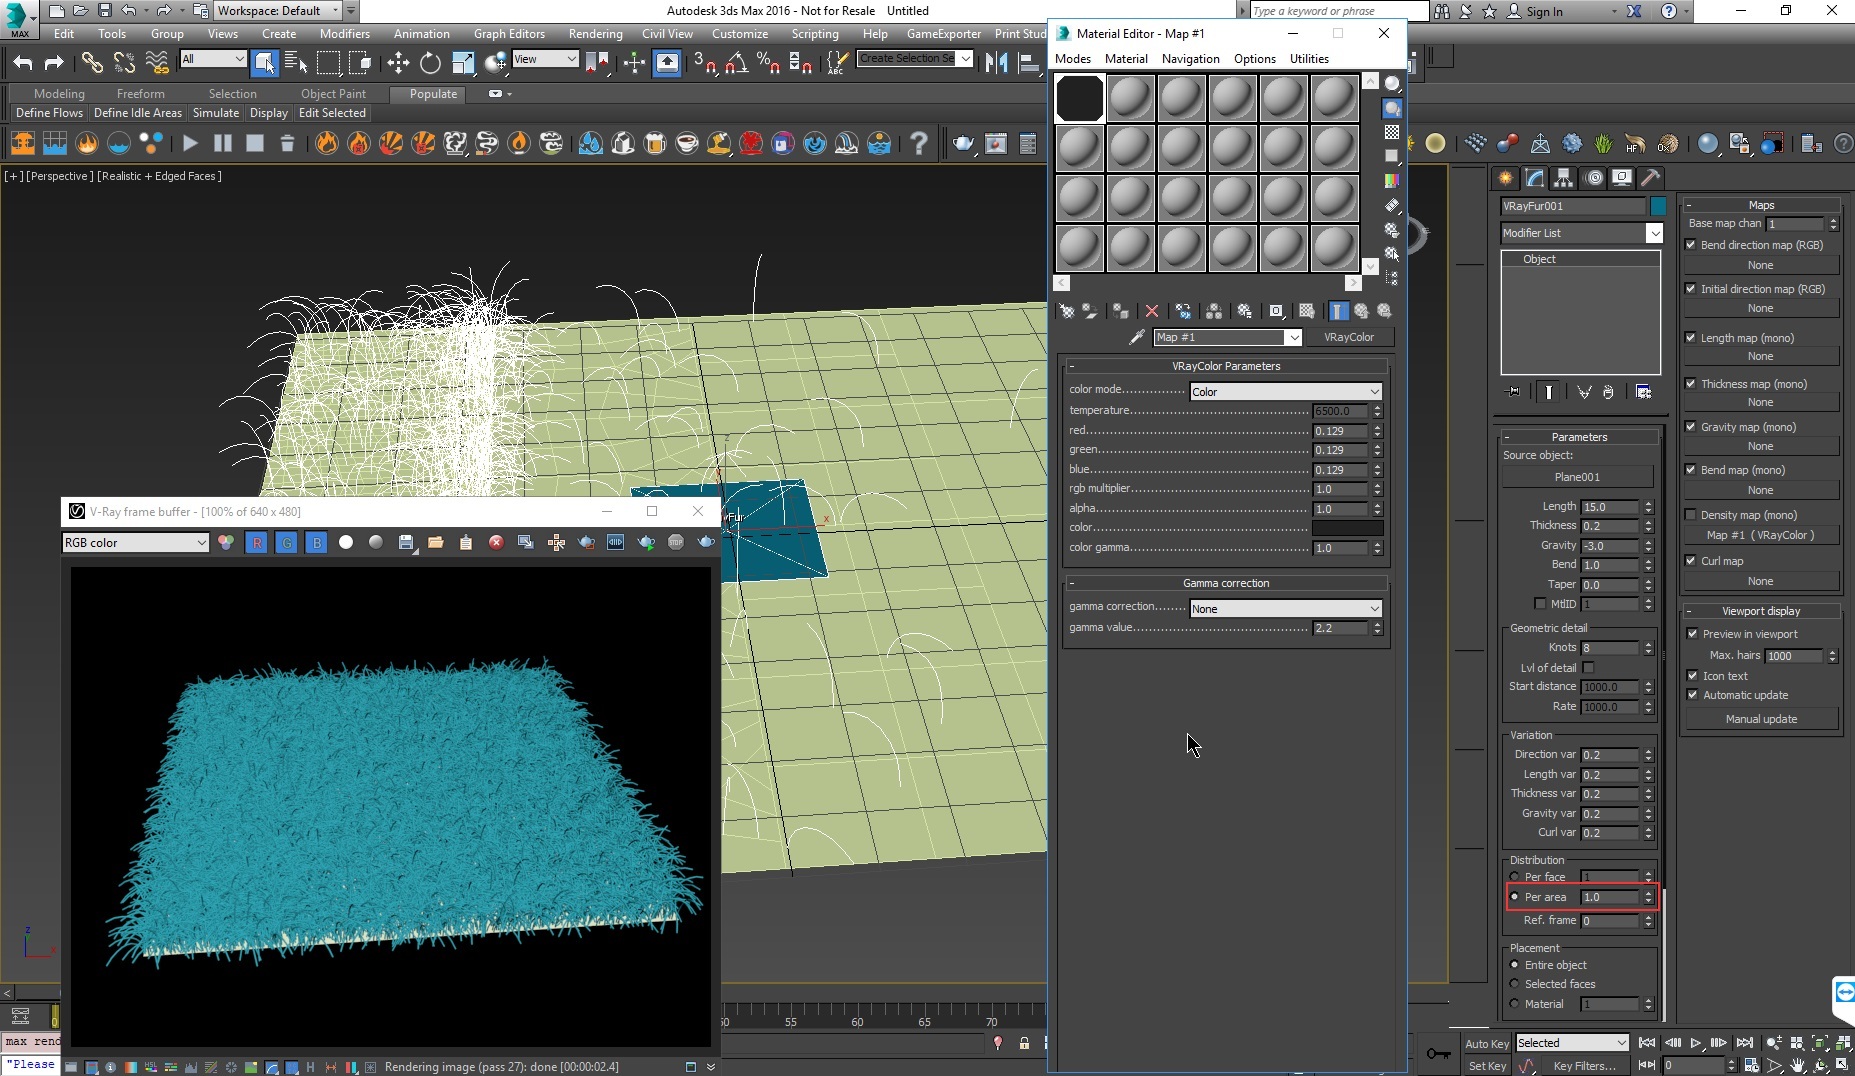Click the question mark help icon
The height and width of the screenshot is (1076, 1855).
(x=918, y=143)
